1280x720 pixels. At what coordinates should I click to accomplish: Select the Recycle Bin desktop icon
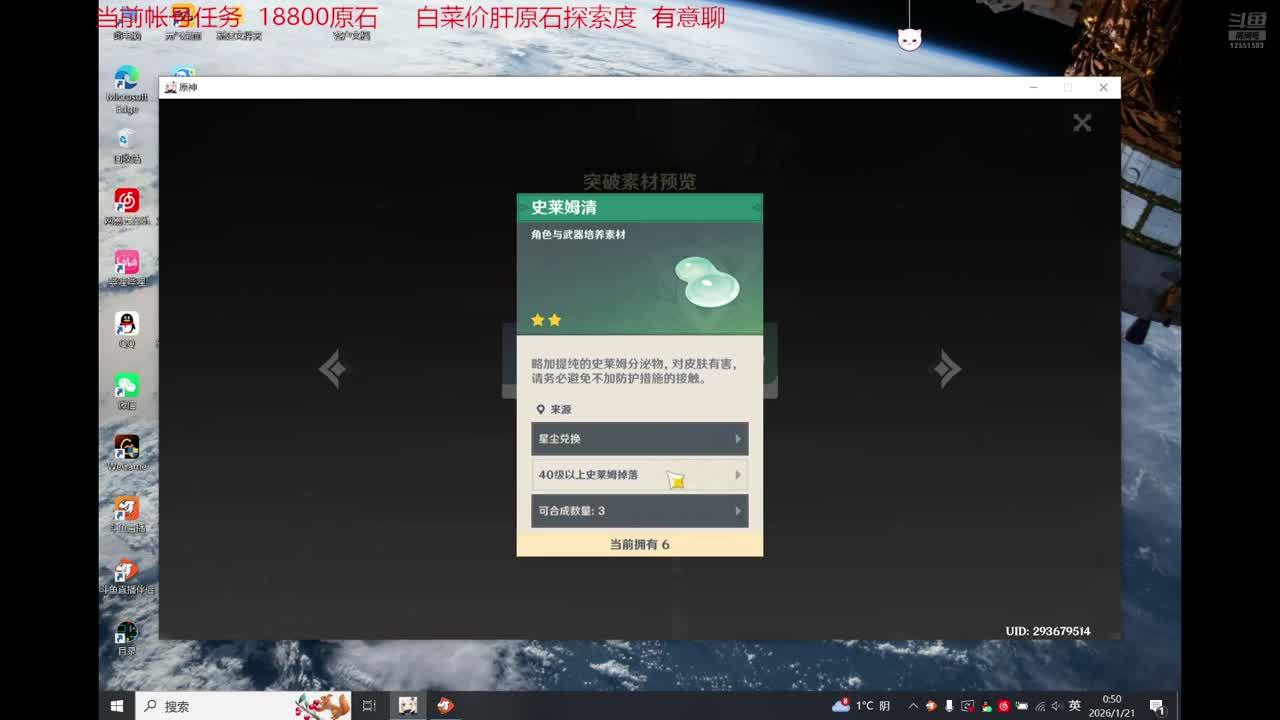pos(126,145)
